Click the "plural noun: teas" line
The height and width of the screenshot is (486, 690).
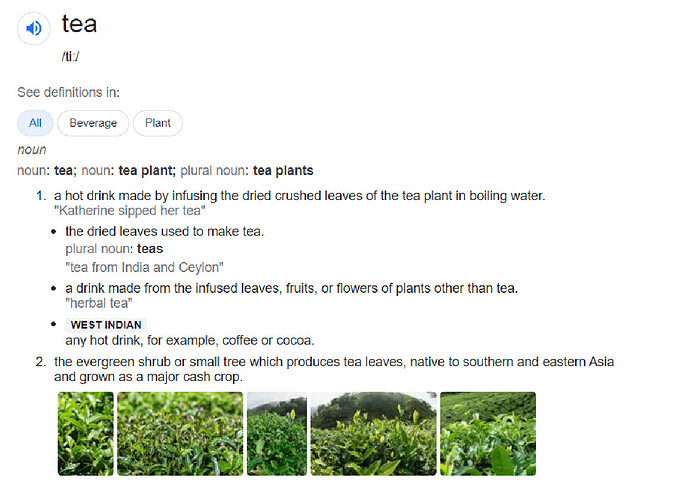coord(114,249)
